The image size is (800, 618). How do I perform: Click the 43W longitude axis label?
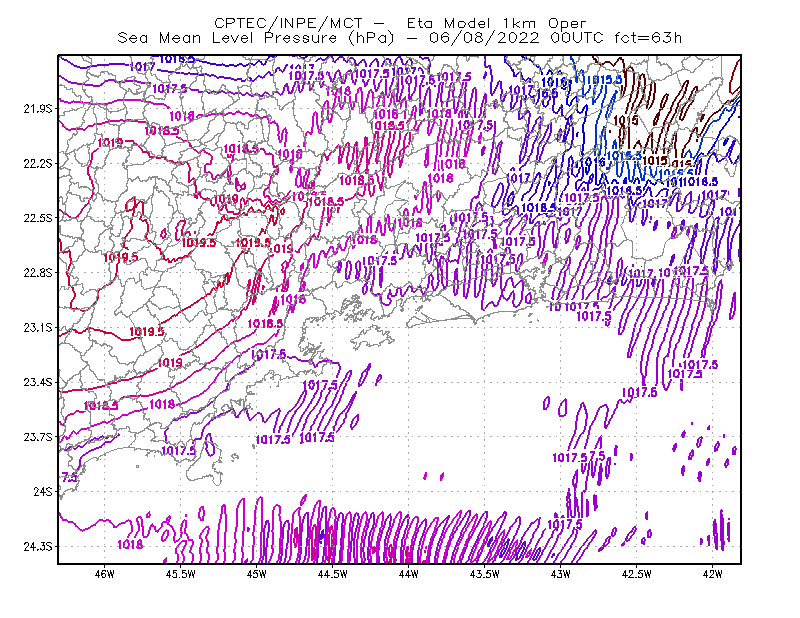561,574
